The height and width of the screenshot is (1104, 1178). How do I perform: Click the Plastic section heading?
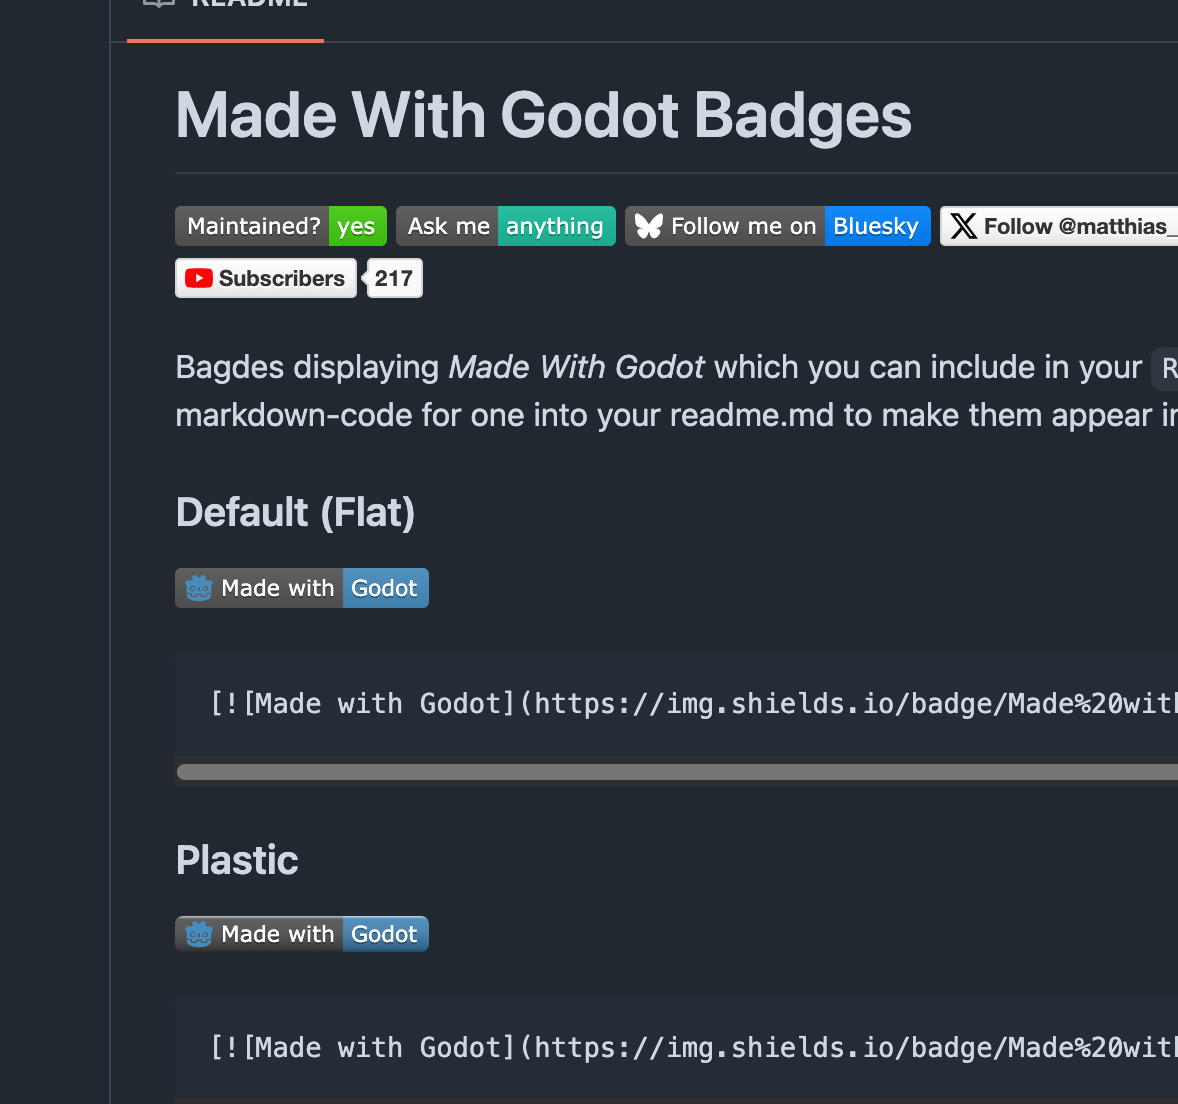(x=237, y=860)
